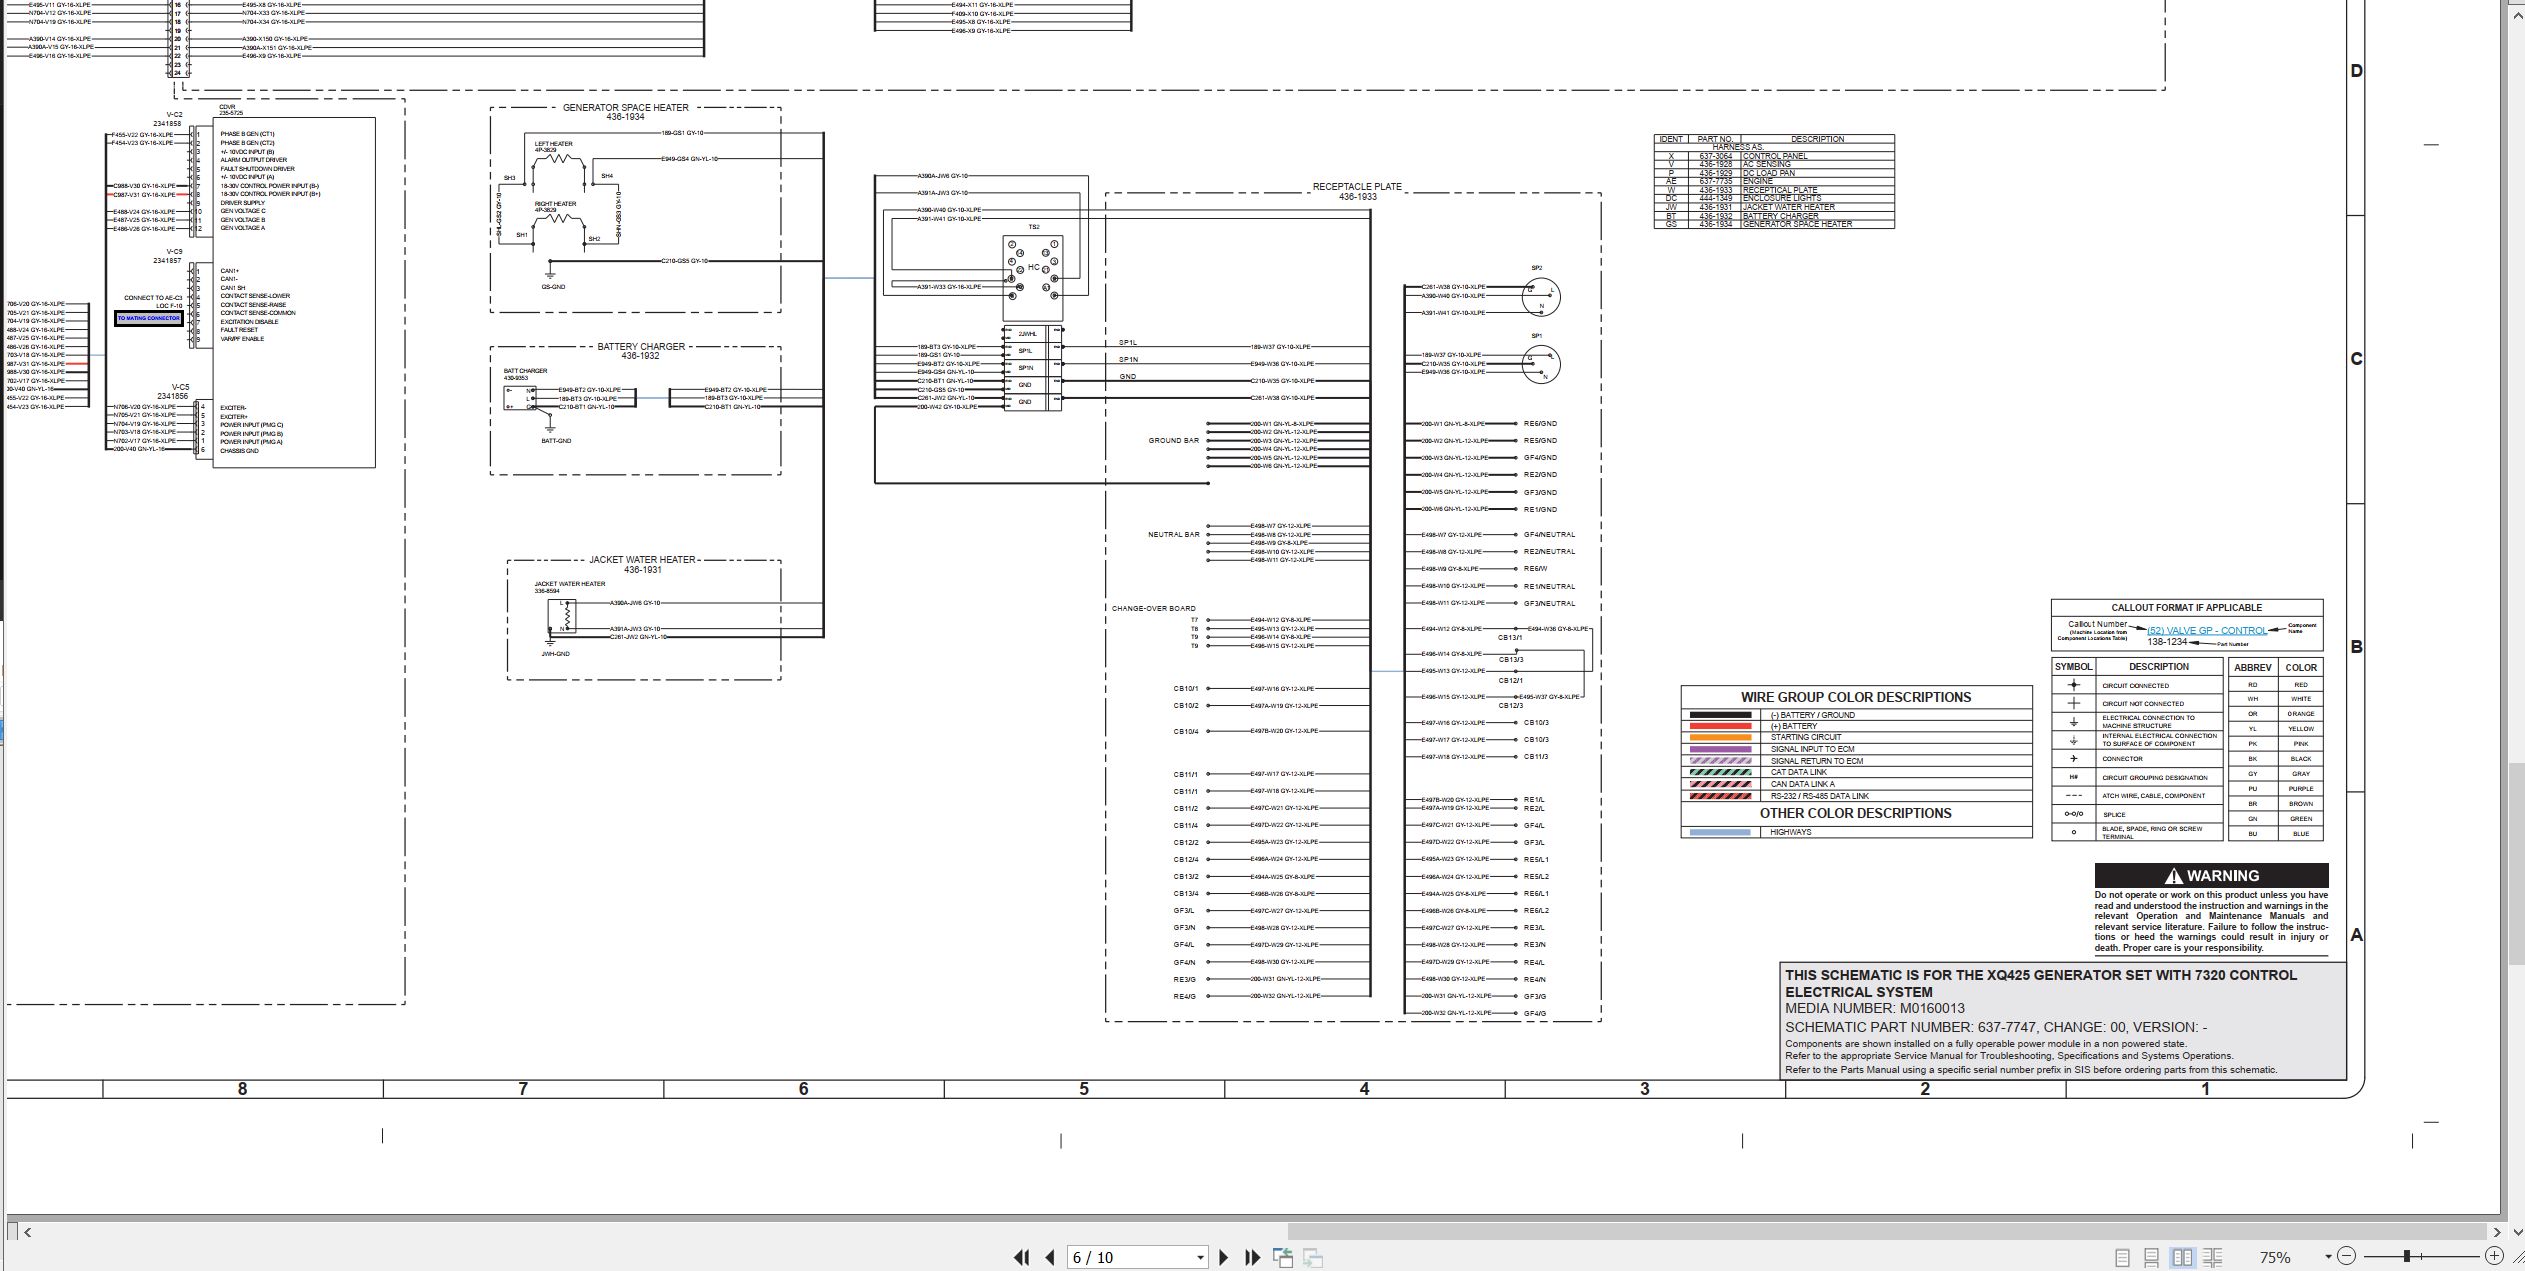Viewport: 2525px width, 1271px height.
Task: Open the page number dropdown showing 6 / 10
Action: click(x=1200, y=1258)
